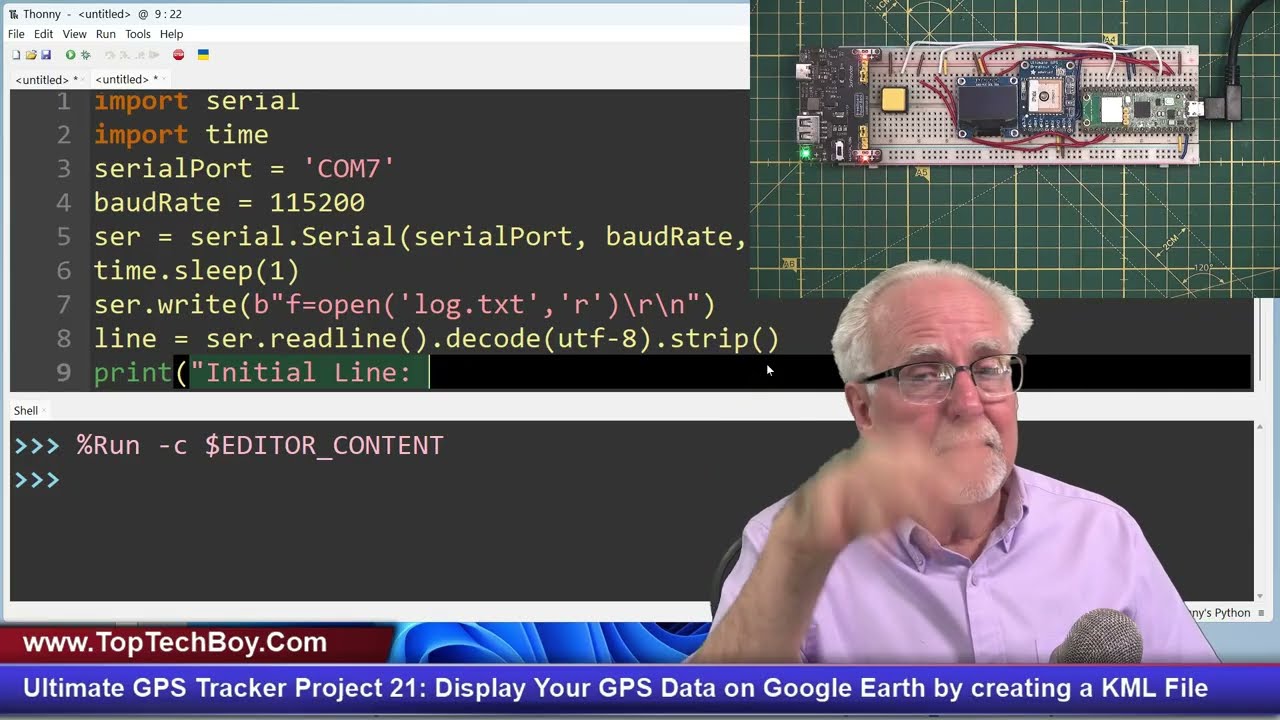Click the Ukraine flag support icon

coord(203,55)
